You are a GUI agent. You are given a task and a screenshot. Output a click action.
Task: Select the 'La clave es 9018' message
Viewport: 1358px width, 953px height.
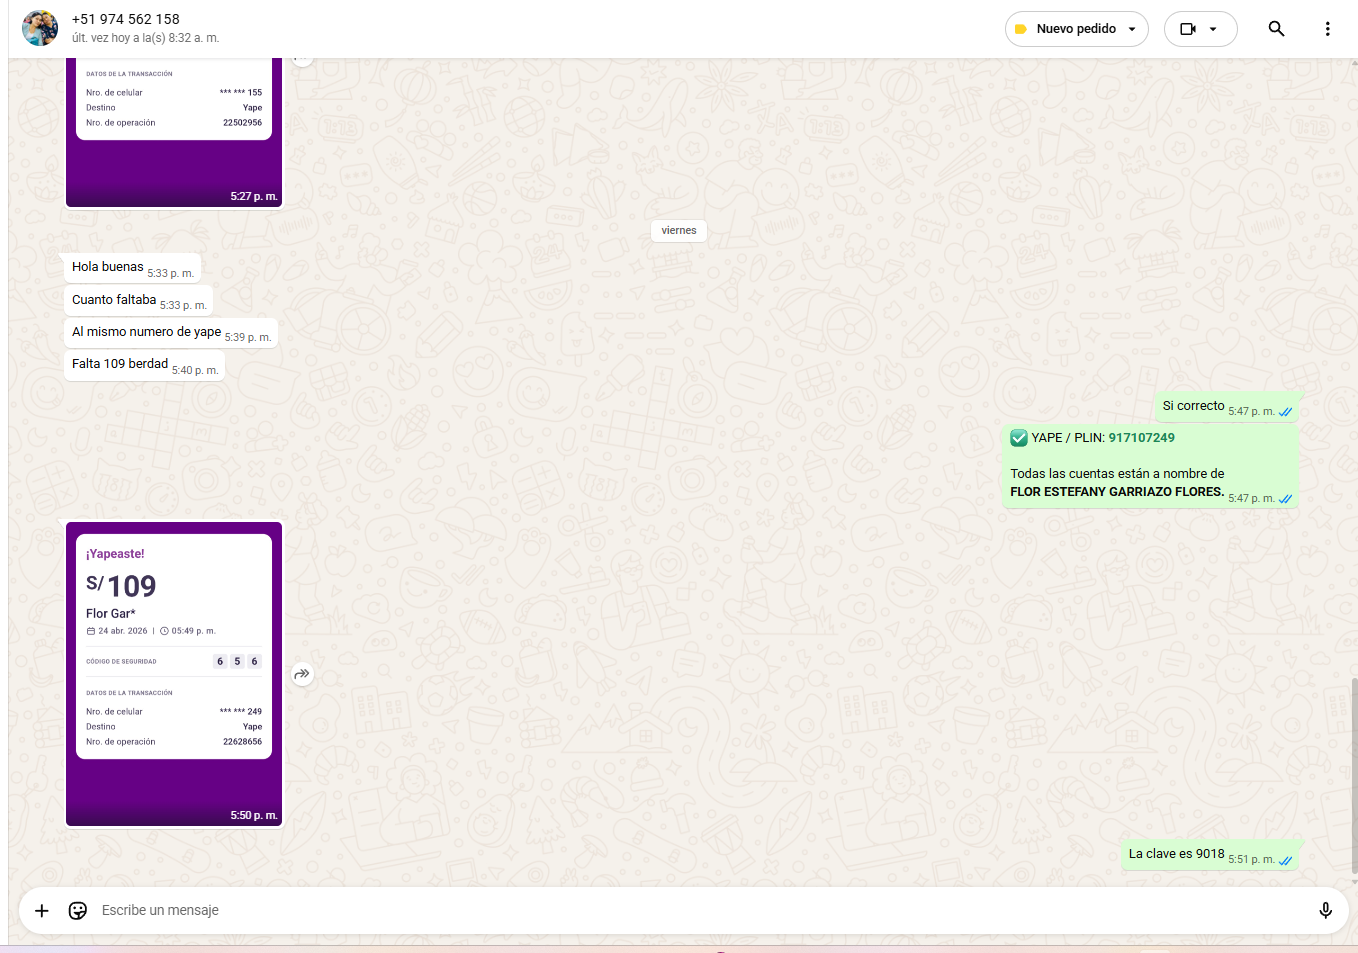point(1176,854)
